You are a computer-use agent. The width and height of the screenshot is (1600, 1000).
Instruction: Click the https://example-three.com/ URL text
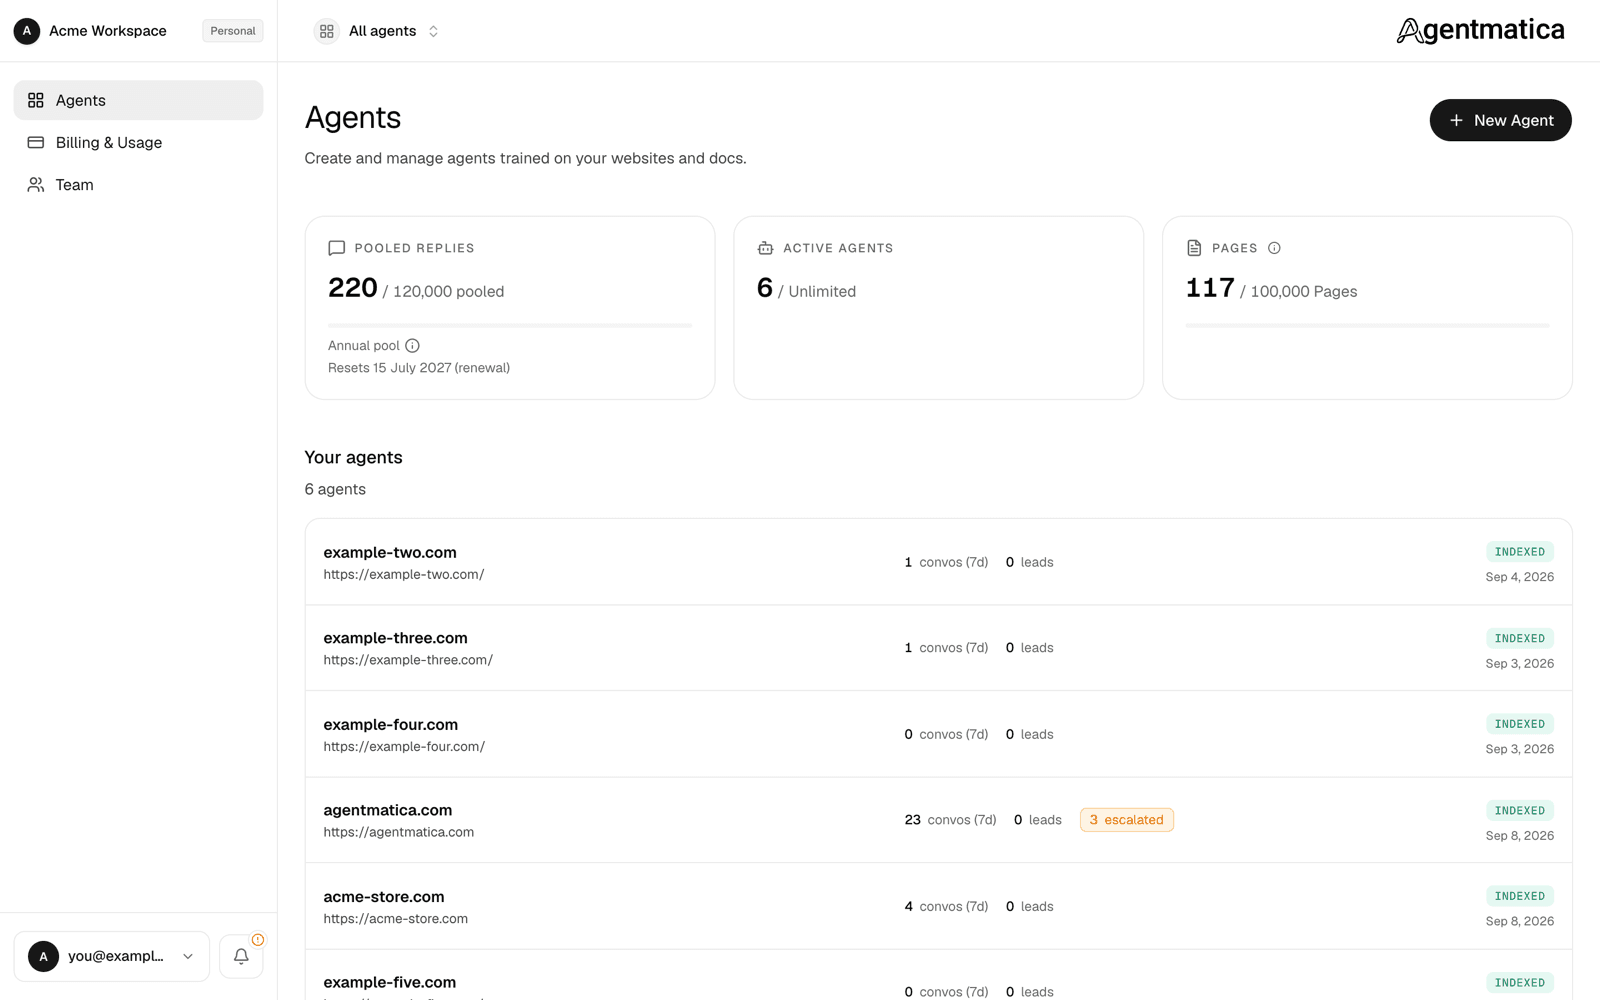pyautogui.click(x=408, y=660)
